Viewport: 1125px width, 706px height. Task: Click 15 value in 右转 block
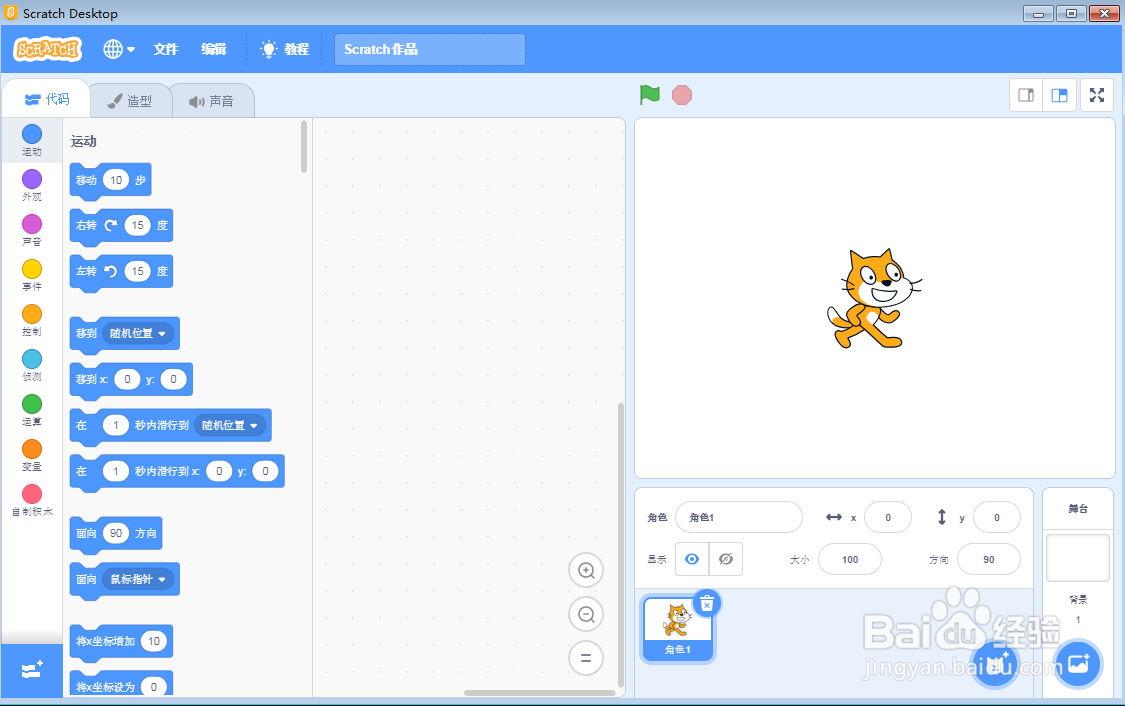[x=137, y=225]
